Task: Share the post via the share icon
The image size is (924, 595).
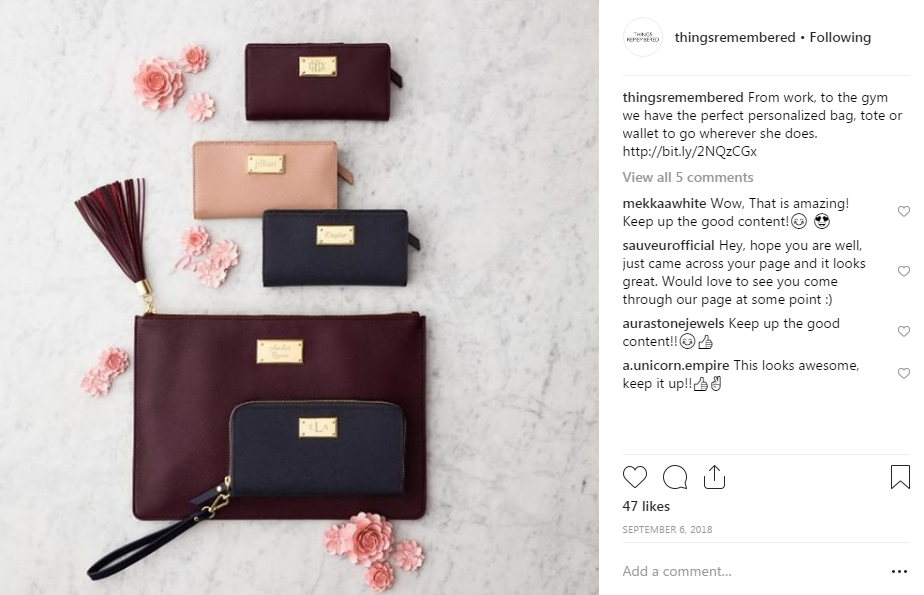Action: (x=714, y=477)
